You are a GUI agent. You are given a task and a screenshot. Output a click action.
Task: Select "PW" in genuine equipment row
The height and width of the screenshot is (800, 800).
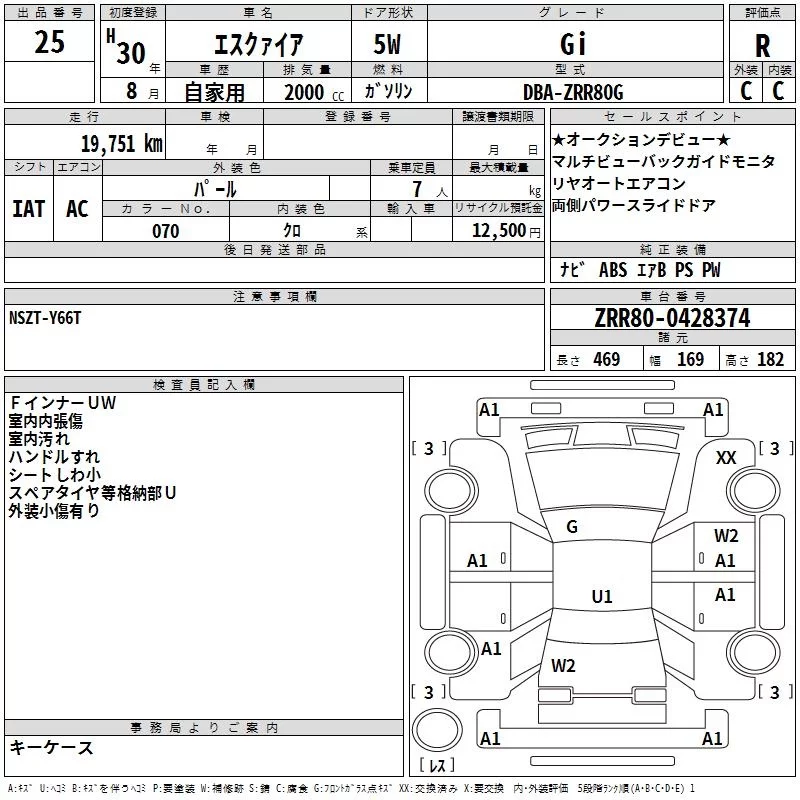click(x=711, y=269)
